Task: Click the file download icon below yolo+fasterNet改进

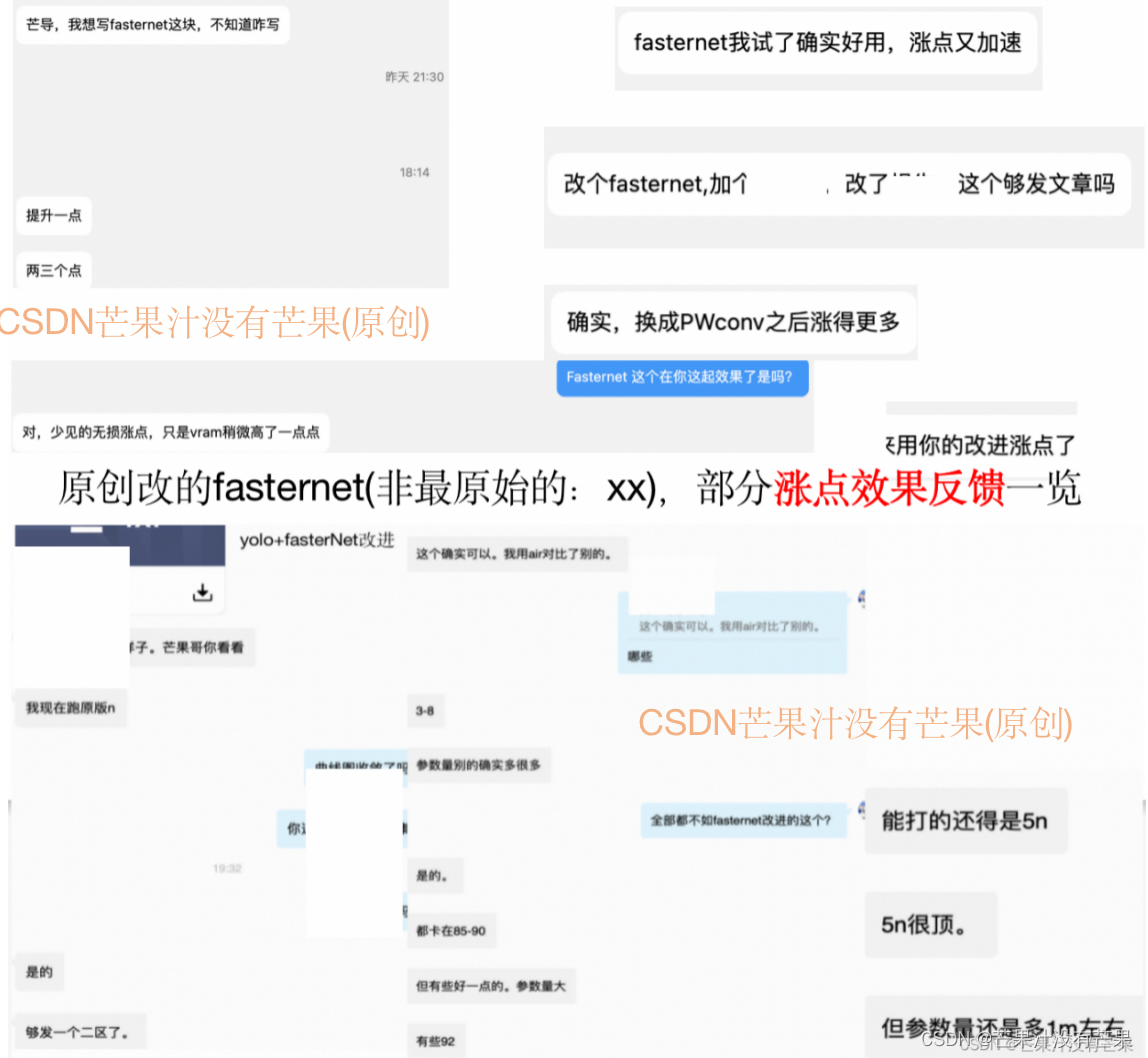Action: [201, 592]
